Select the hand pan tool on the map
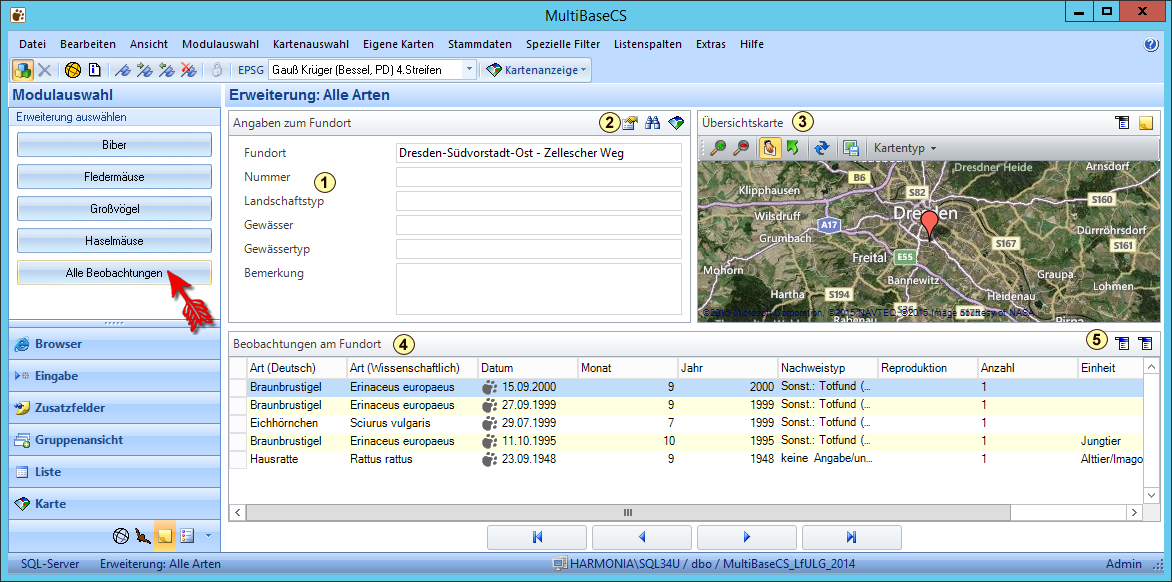This screenshot has width=1172, height=582. tap(768, 148)
